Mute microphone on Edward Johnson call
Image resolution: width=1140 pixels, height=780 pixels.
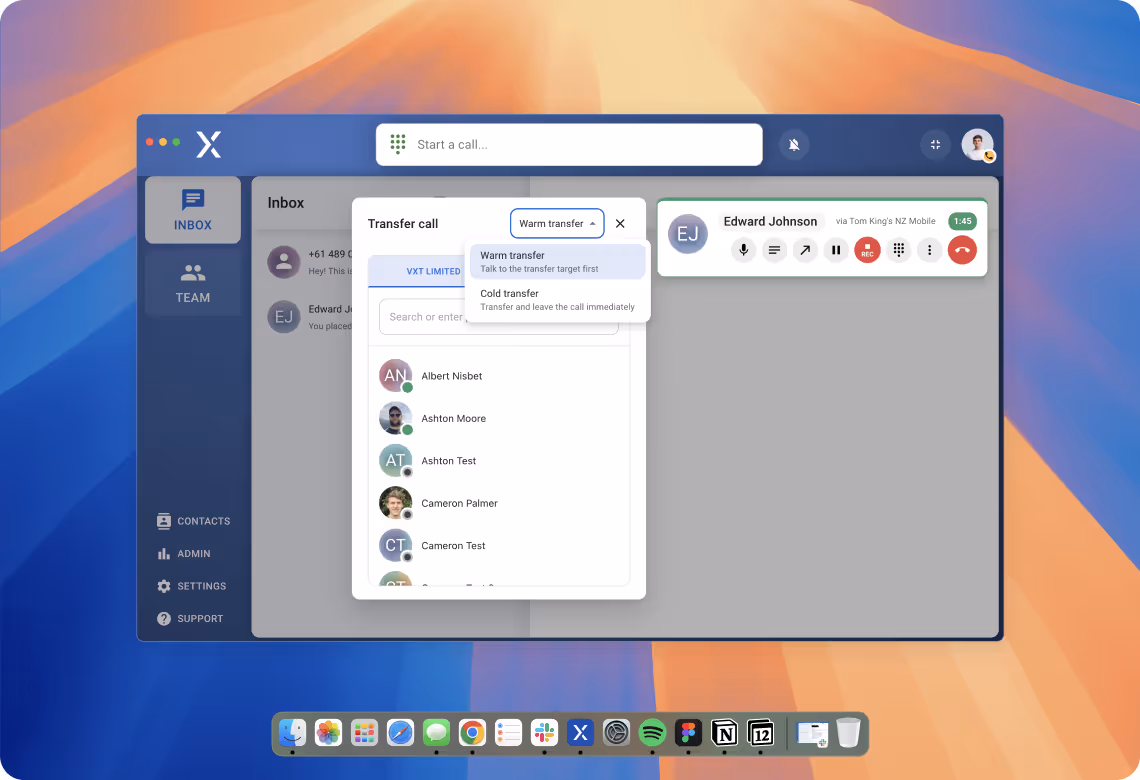tap(743, 250)
